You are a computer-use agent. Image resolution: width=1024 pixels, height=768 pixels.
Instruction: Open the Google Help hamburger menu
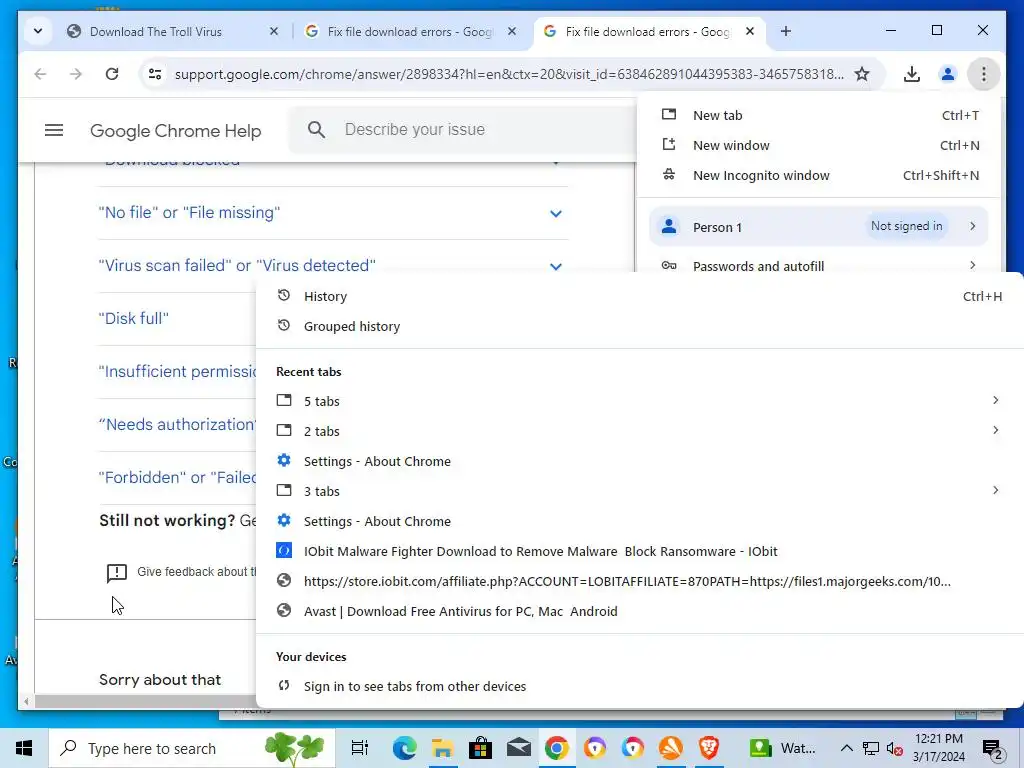54,131
